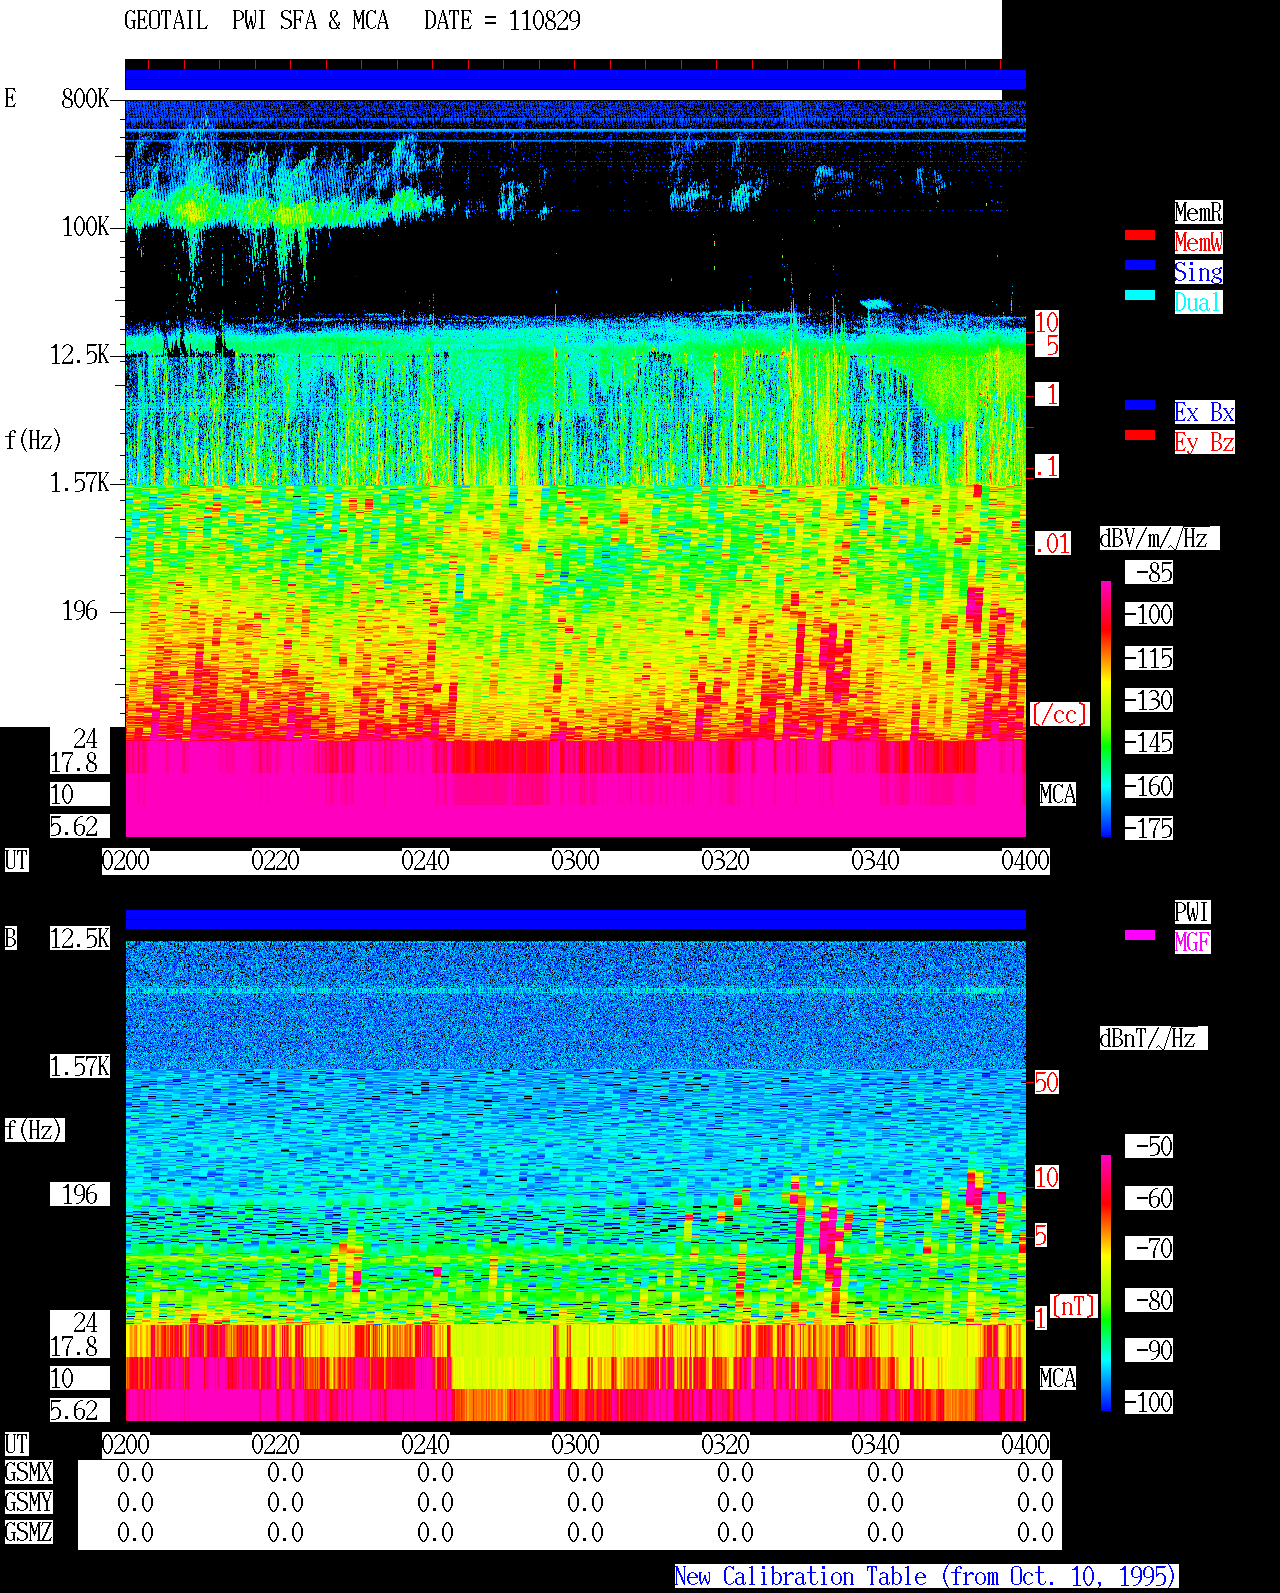Click the dBnT/√Hz color scale bar
The height and width of the screenshot is (1593, 1280).
point(1106,1283)
